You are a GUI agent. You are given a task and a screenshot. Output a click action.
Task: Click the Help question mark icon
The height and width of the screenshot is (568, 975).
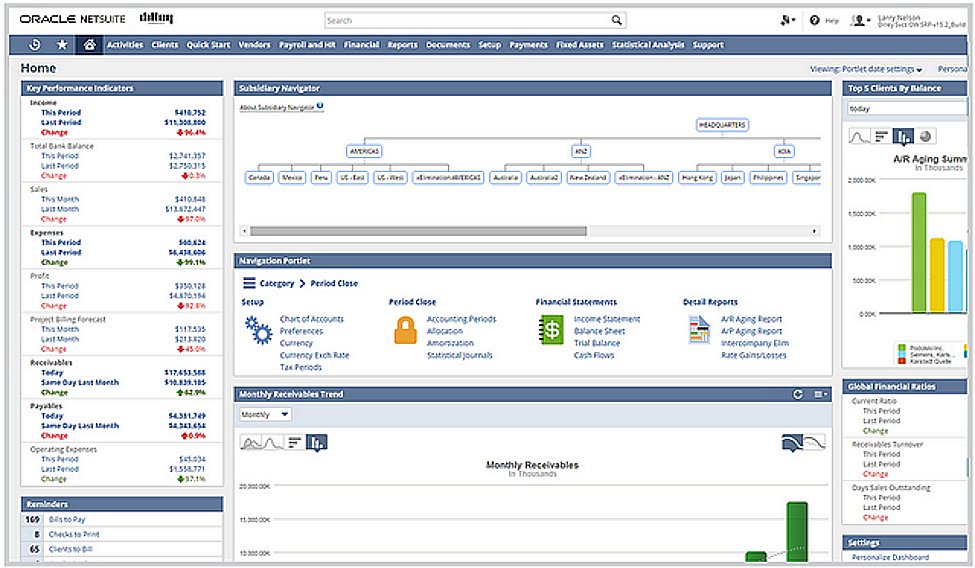pos(815,20)
